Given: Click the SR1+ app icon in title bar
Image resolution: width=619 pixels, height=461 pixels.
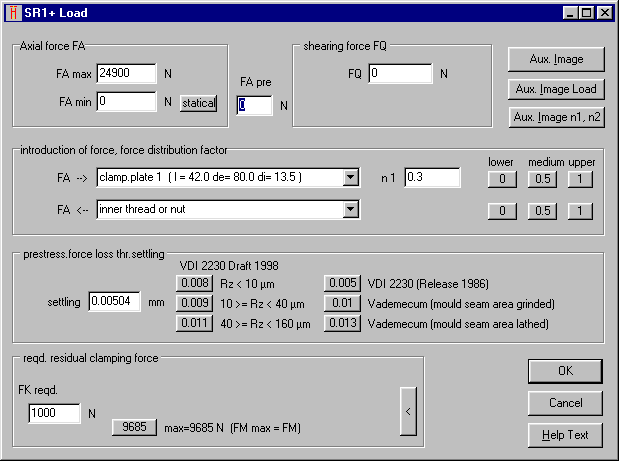Looking at the screenshot, I should [x=12, y=12].
